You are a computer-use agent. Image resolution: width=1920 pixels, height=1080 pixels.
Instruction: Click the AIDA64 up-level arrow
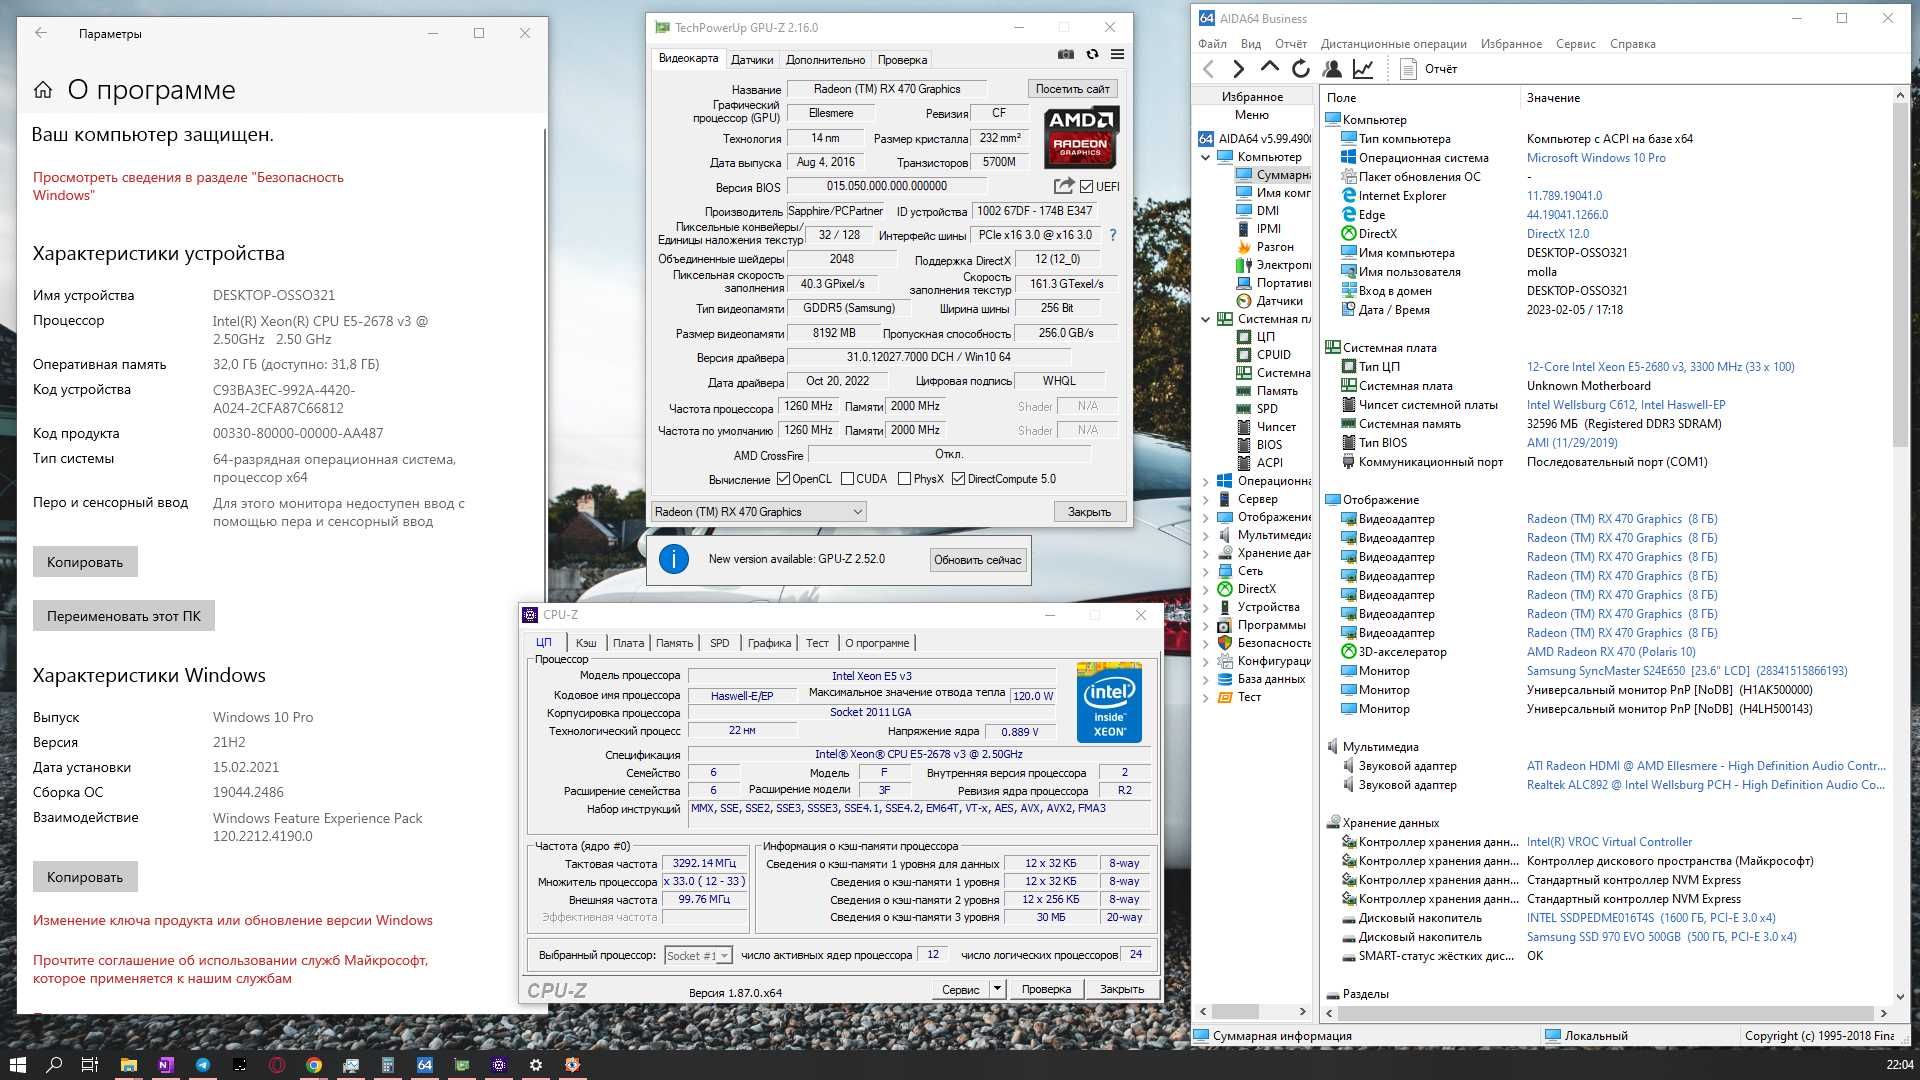tap(1269, 67)
